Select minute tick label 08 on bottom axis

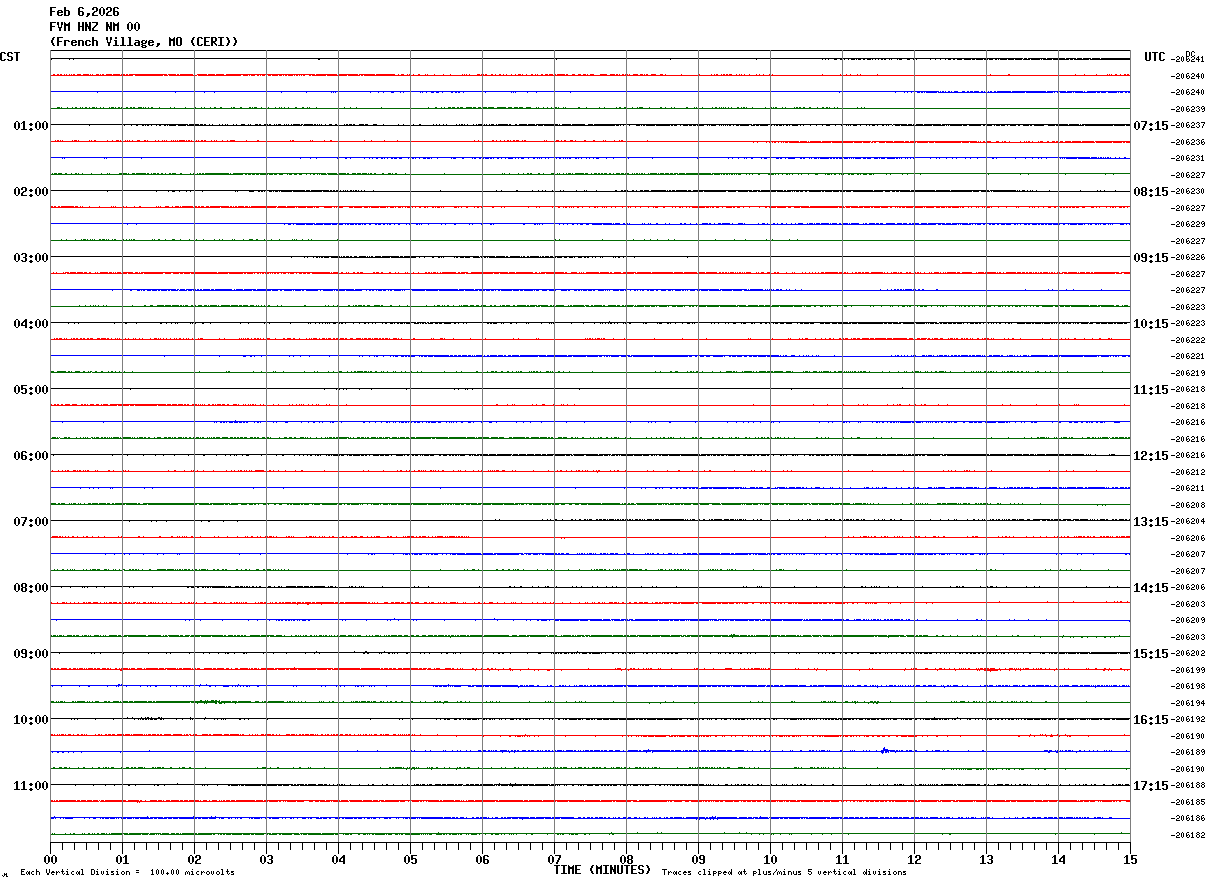626,859
